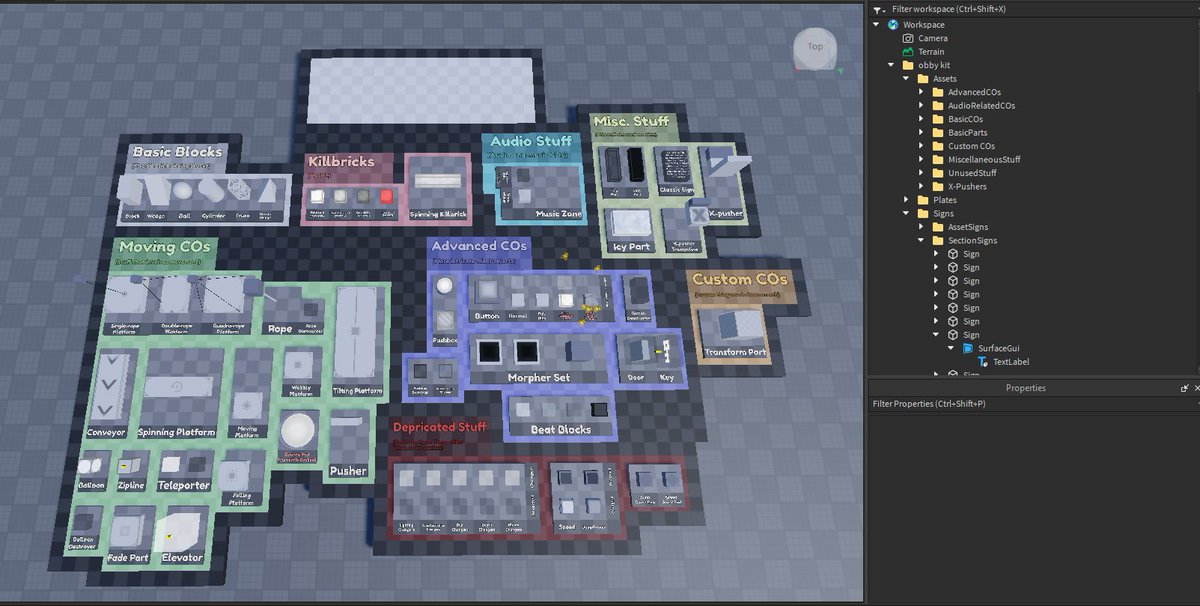Expand the AudioRelatedCOs folder arrow
The width and height of the screenshot is (1200, 606).
click(x=921, y=105)
